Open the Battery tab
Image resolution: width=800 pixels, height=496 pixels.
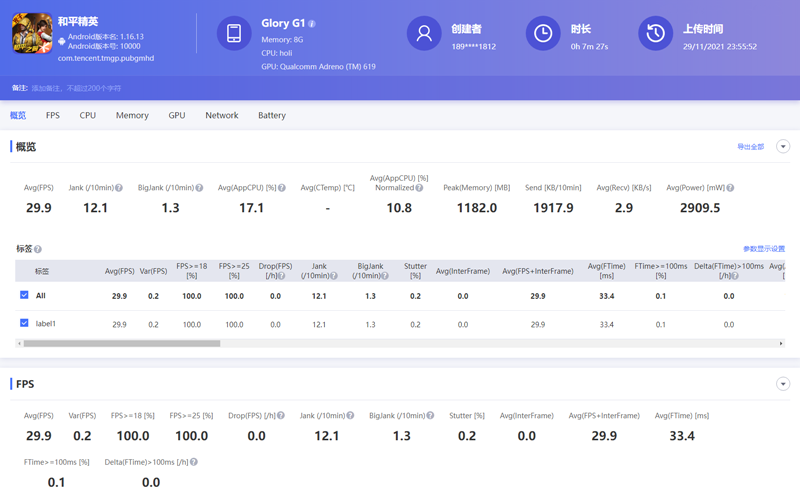coord(272,116)
